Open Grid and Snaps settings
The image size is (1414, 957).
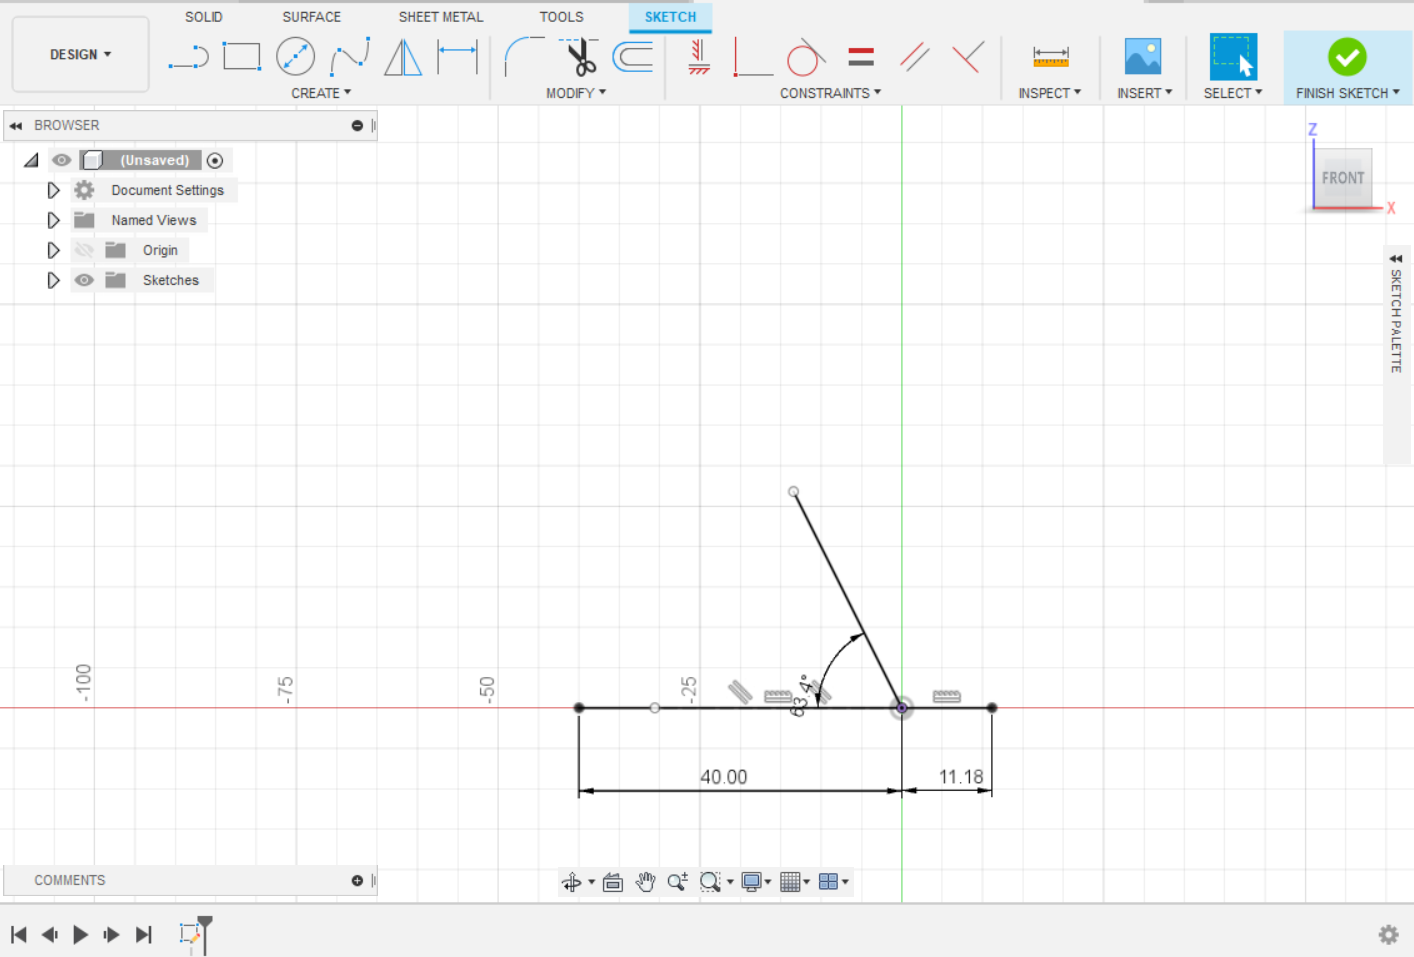790,881
